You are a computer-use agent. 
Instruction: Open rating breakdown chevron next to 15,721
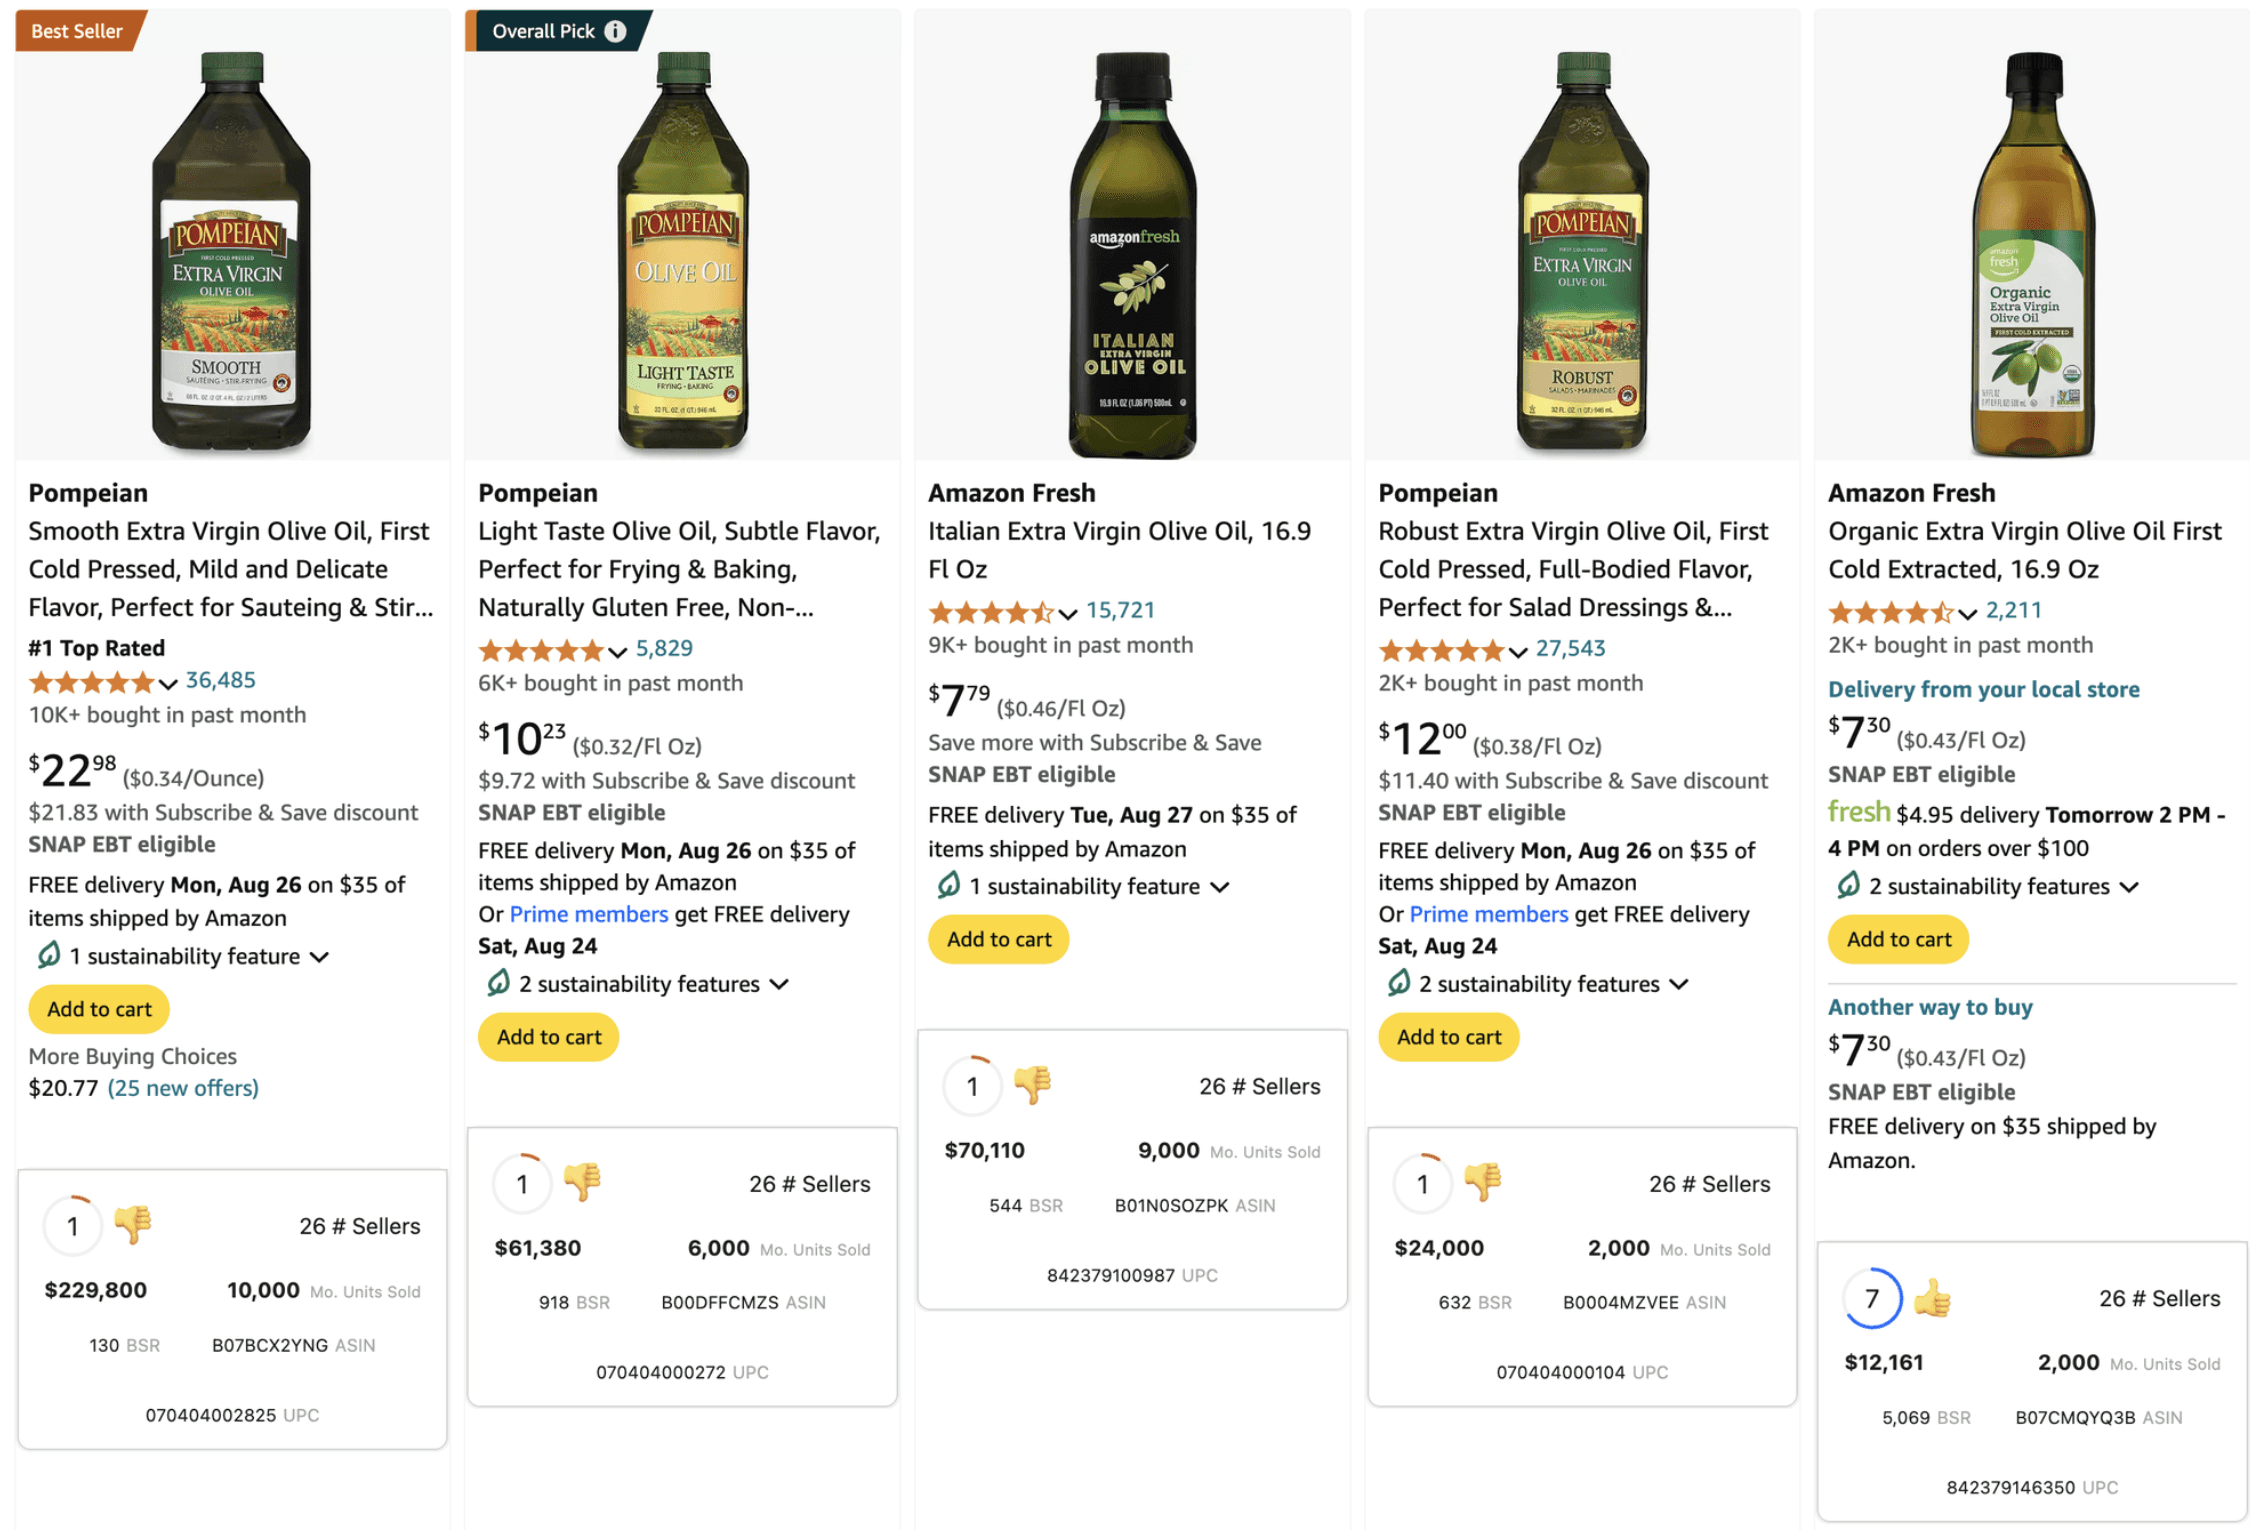pyautogui.click(x=1067, y=613)
